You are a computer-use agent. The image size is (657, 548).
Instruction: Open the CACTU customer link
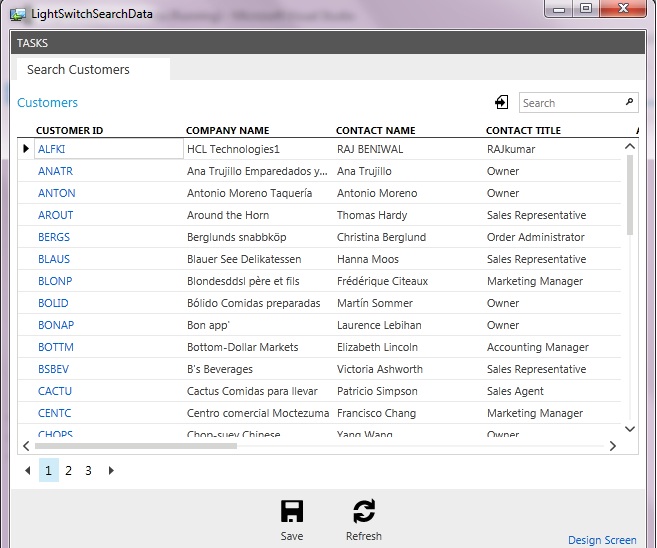pos(55,391)
